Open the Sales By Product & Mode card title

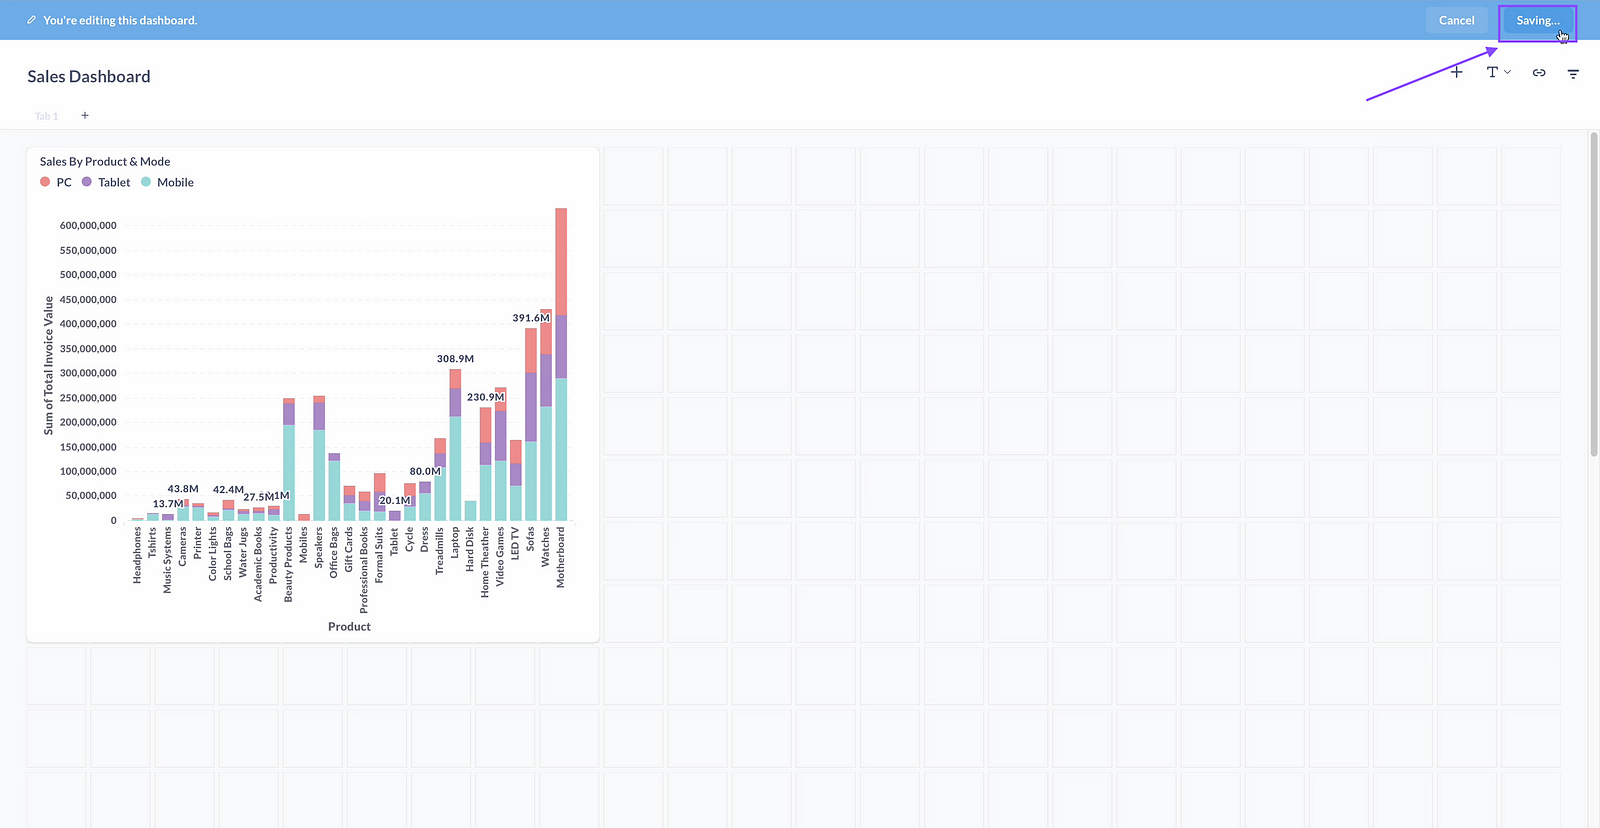click(x=105, y=161)
